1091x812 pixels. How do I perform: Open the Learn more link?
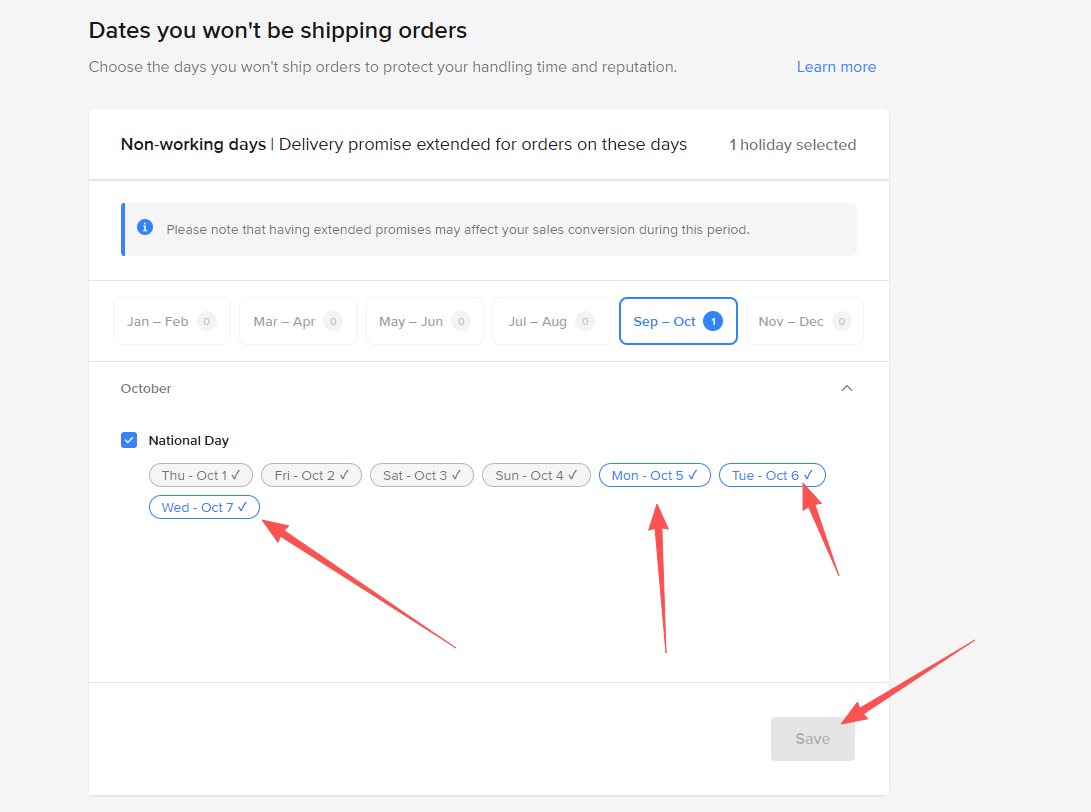[x=836, y=67]
